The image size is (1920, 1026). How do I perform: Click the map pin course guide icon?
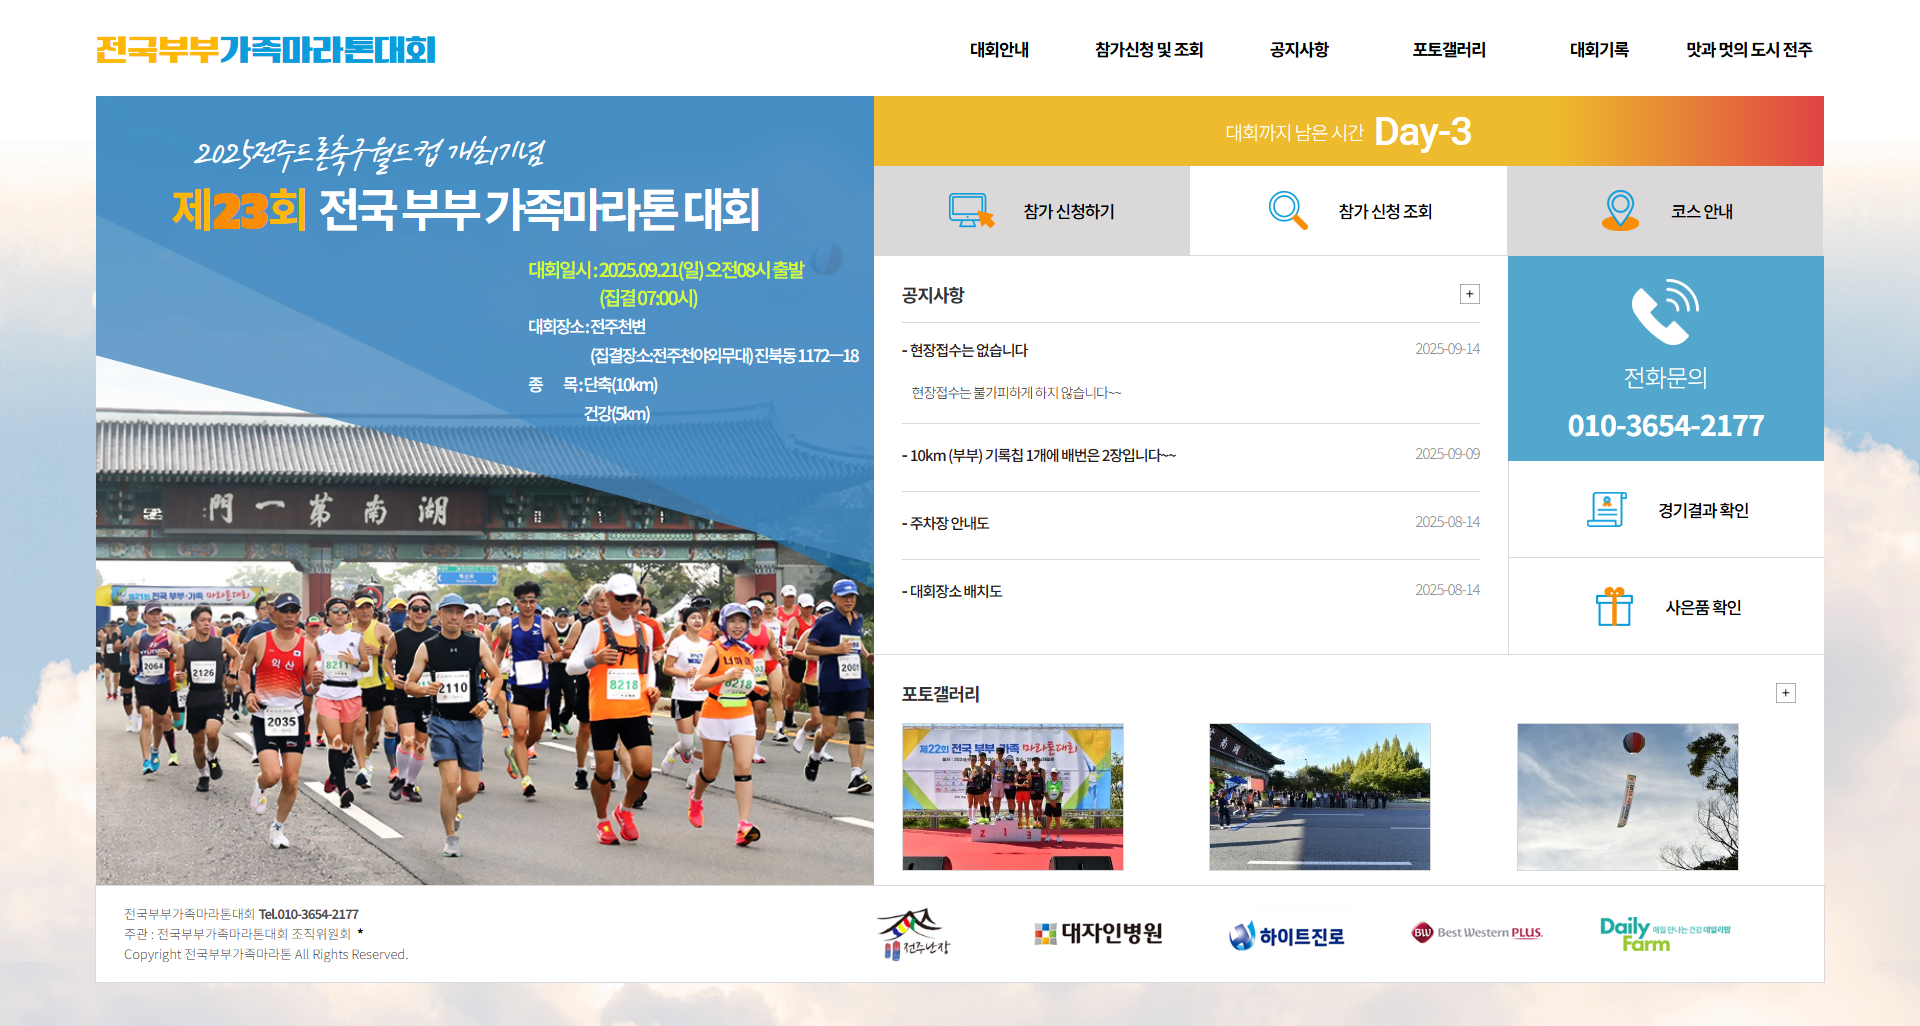pos(1620,211)
